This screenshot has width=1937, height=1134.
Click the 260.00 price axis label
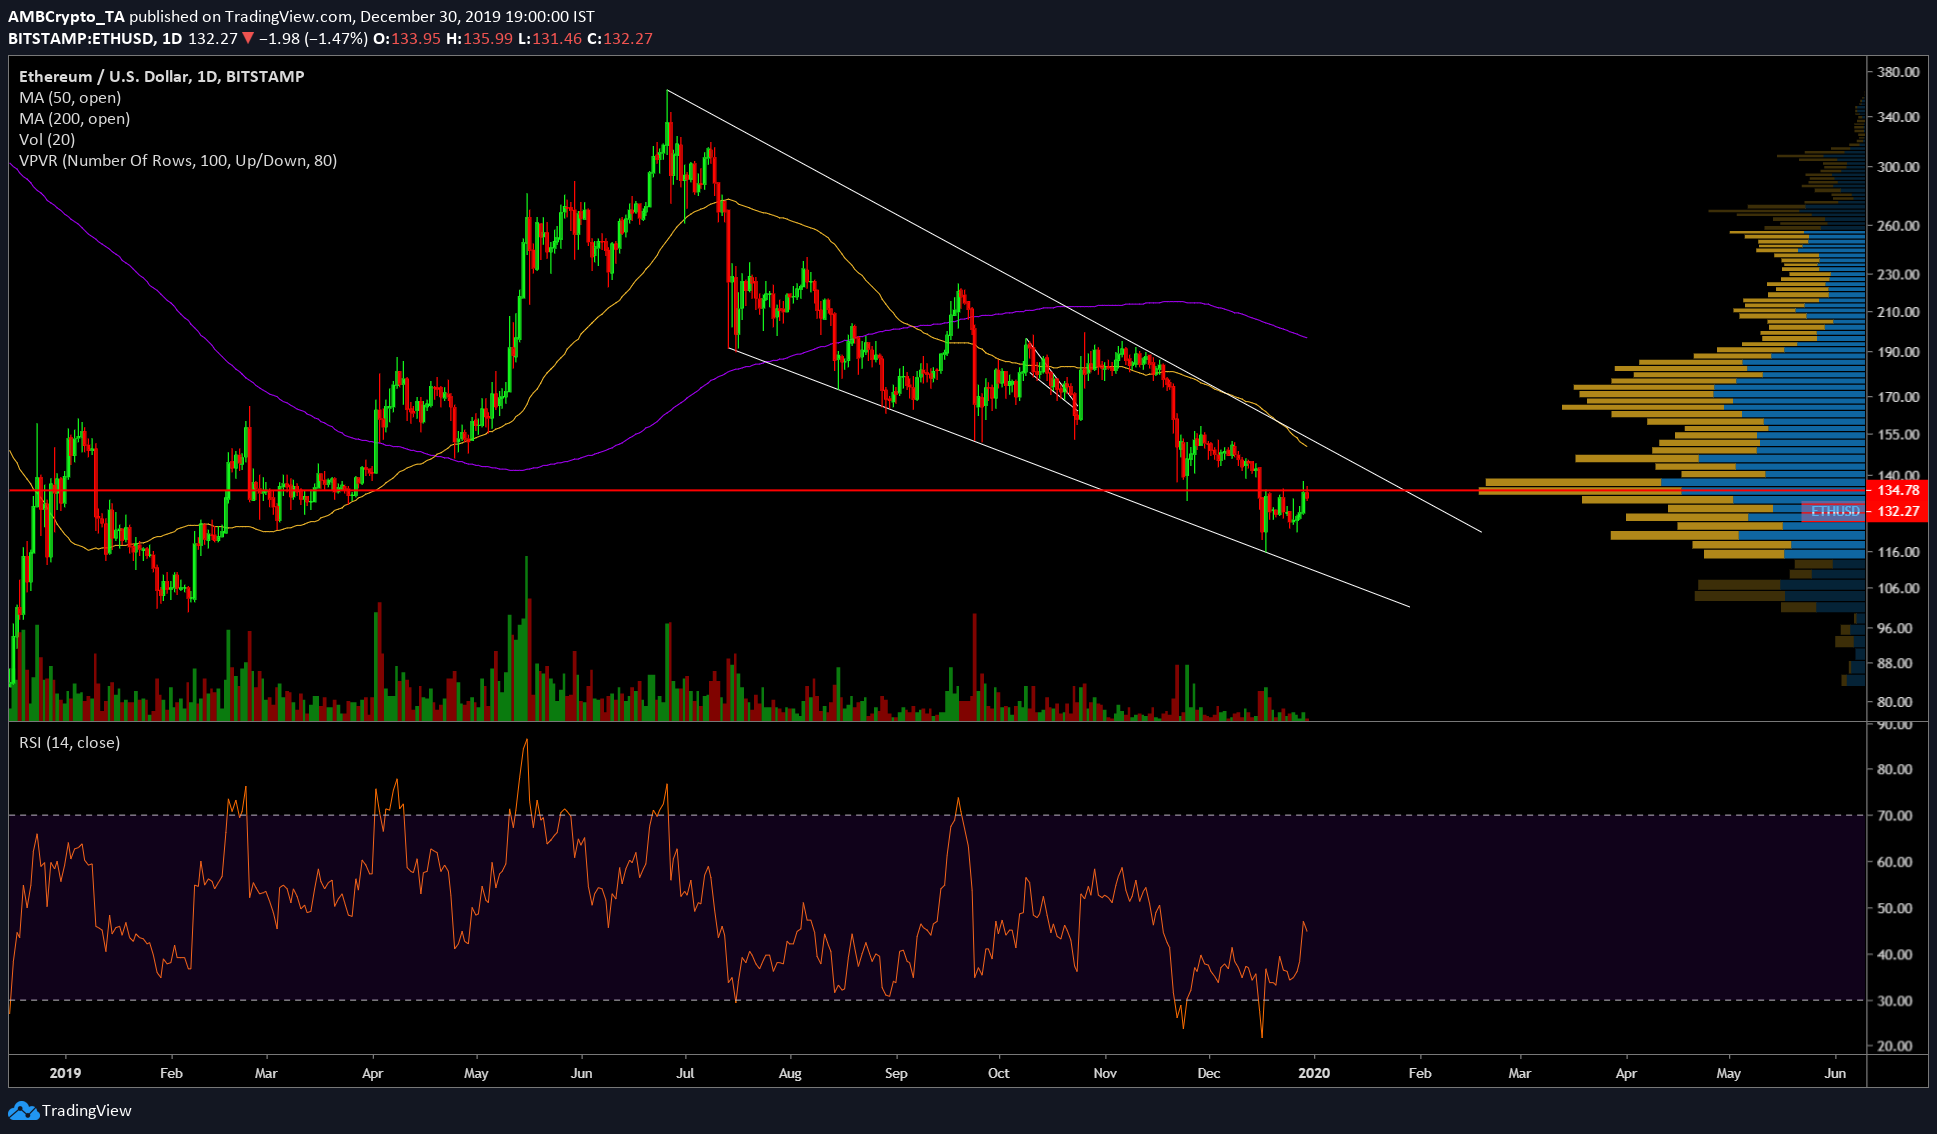1898,226
